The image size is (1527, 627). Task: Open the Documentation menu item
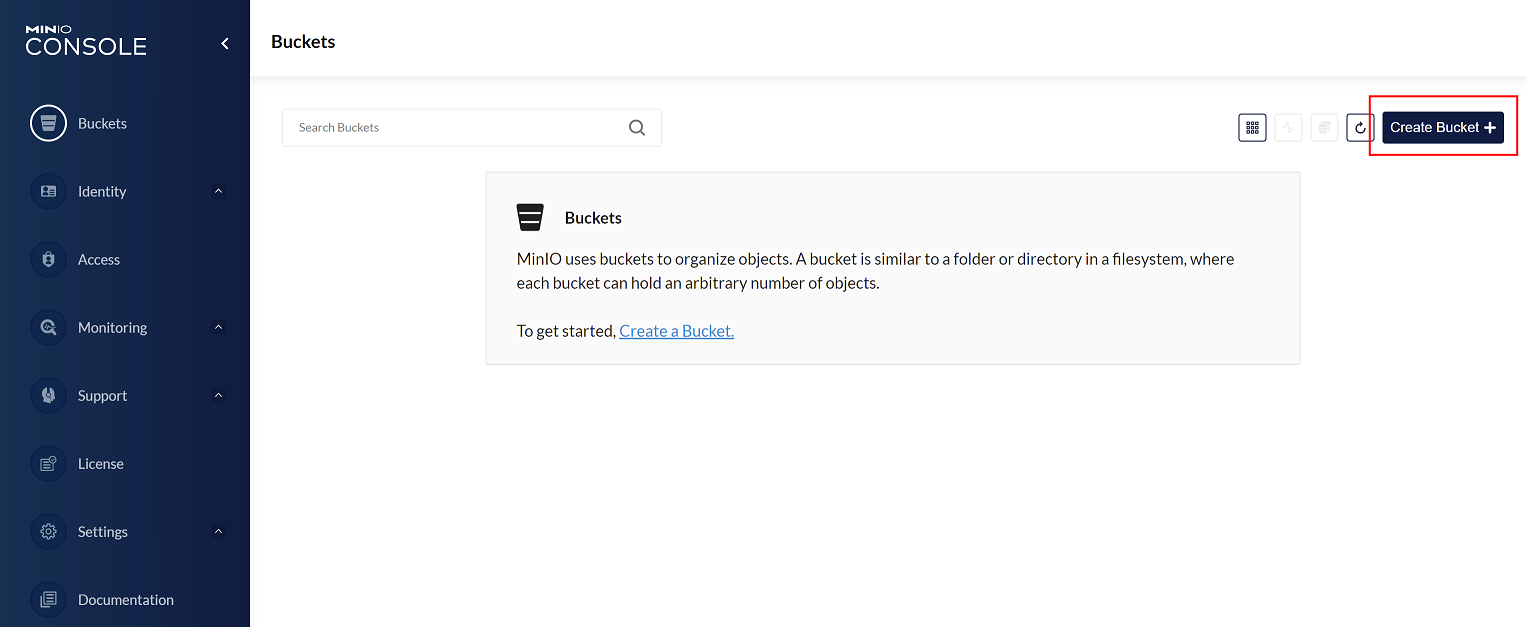click(125, 600)
